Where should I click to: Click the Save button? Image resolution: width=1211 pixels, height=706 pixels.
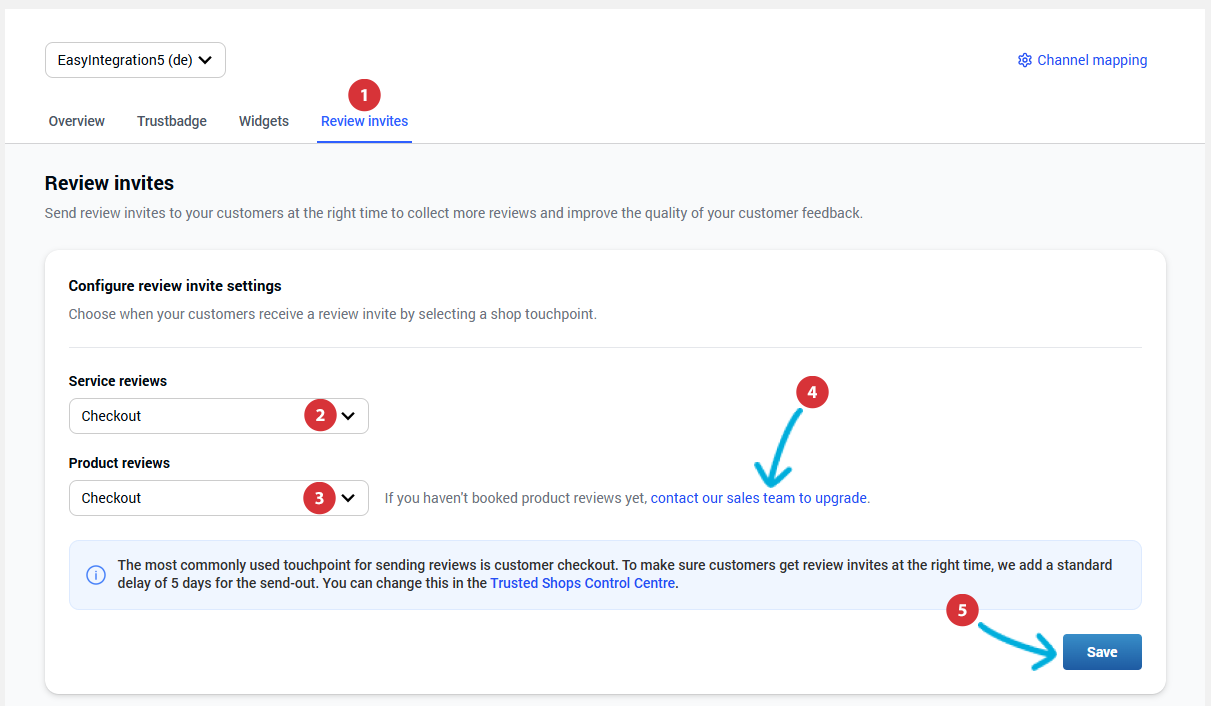[x=1101, y=651]
